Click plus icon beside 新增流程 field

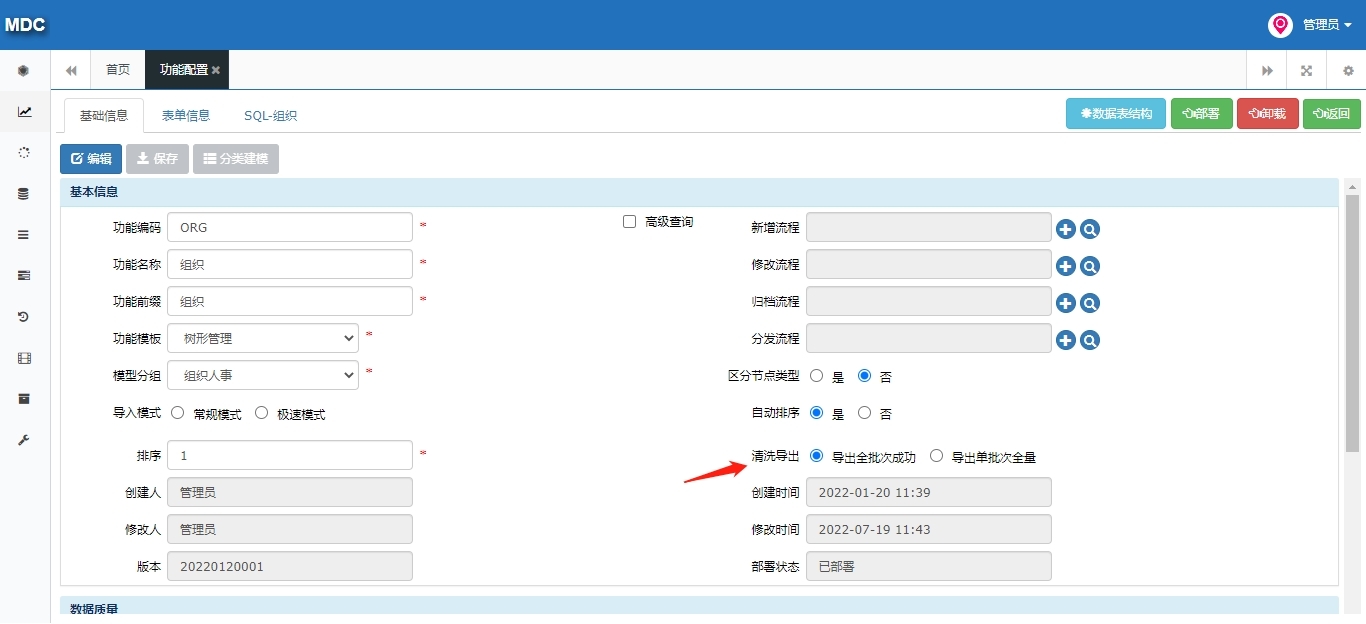tap(1066, 229)
